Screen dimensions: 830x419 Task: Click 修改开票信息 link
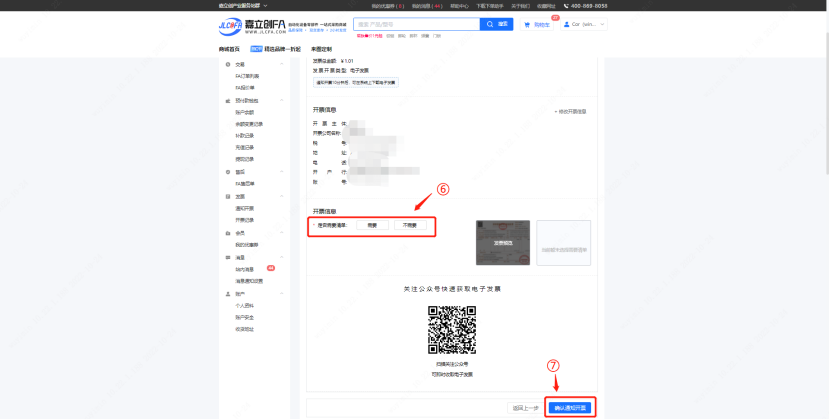[x=571, y=111]
